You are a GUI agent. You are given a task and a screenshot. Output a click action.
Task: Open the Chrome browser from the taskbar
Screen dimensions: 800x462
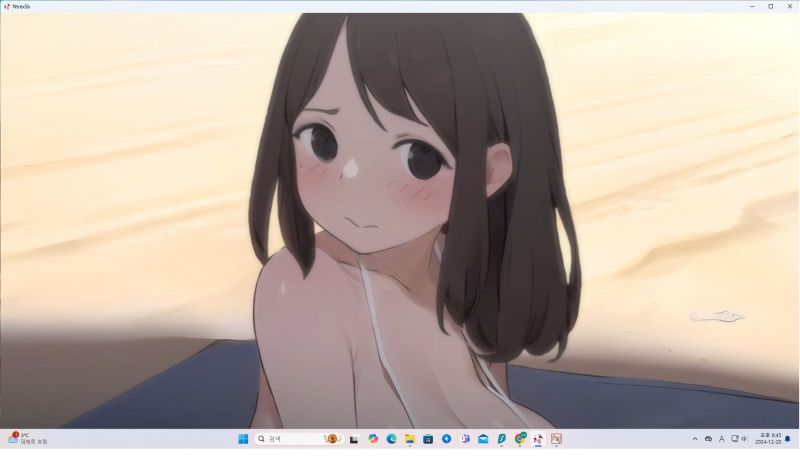tap(520, 439)
